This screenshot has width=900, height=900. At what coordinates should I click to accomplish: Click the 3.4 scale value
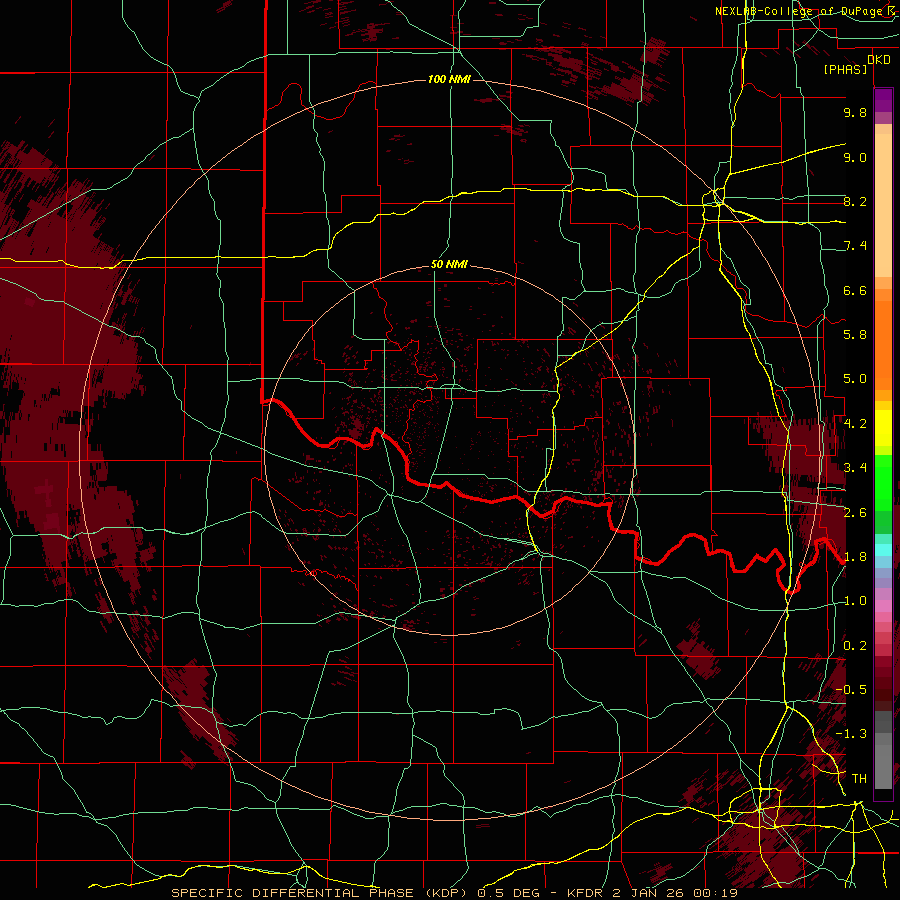[855, 468]
